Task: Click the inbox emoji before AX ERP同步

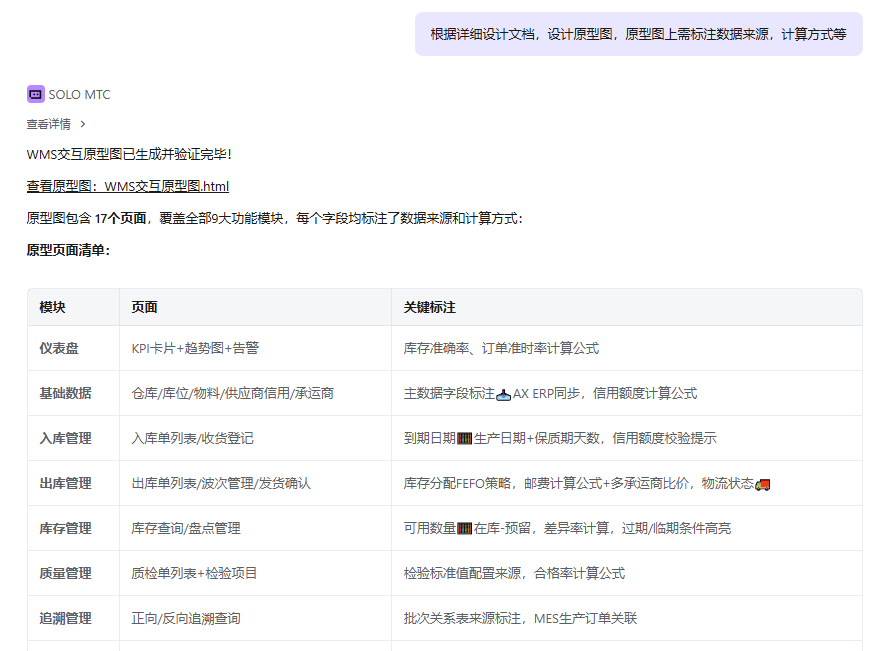Action: (504, 394)
